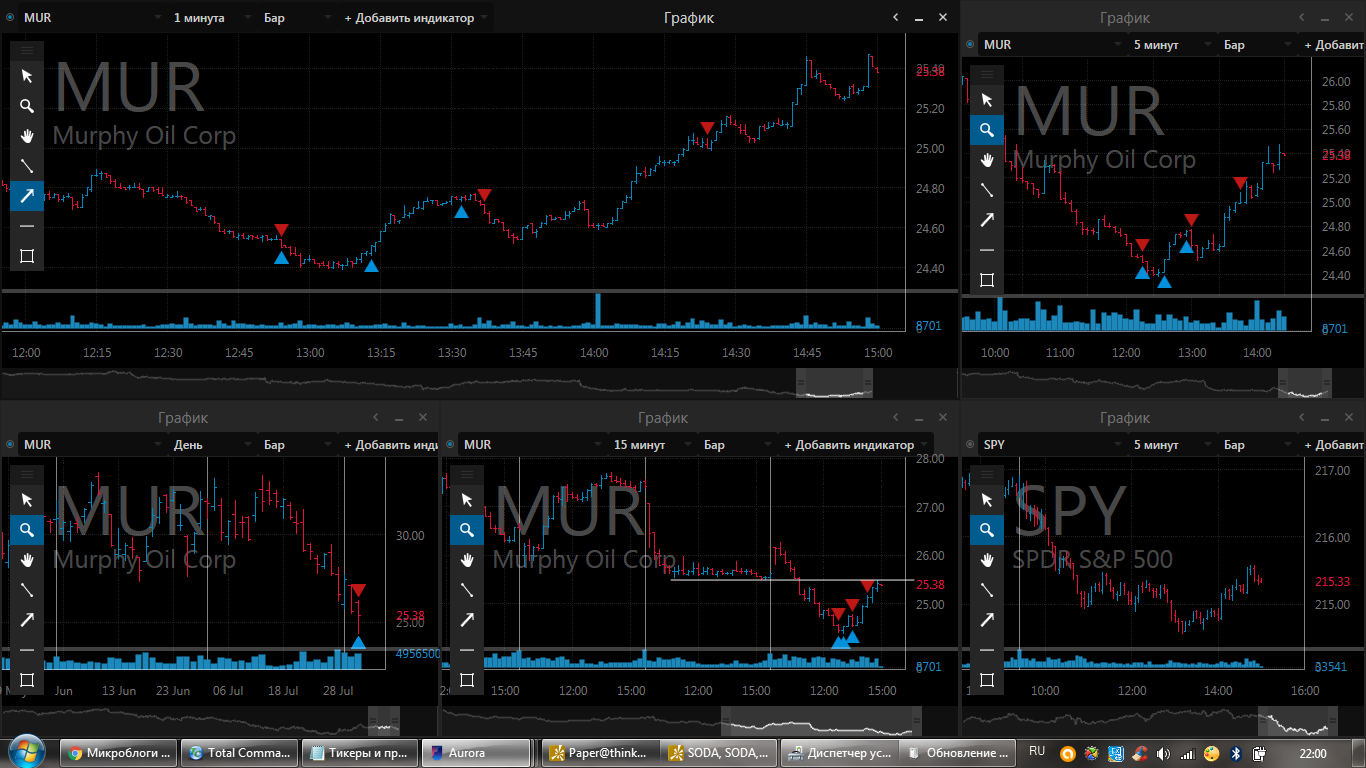Choose the horizontal line tool in the 5-minute MUR chart
The image size is (1366, 768).
(987, 250)
